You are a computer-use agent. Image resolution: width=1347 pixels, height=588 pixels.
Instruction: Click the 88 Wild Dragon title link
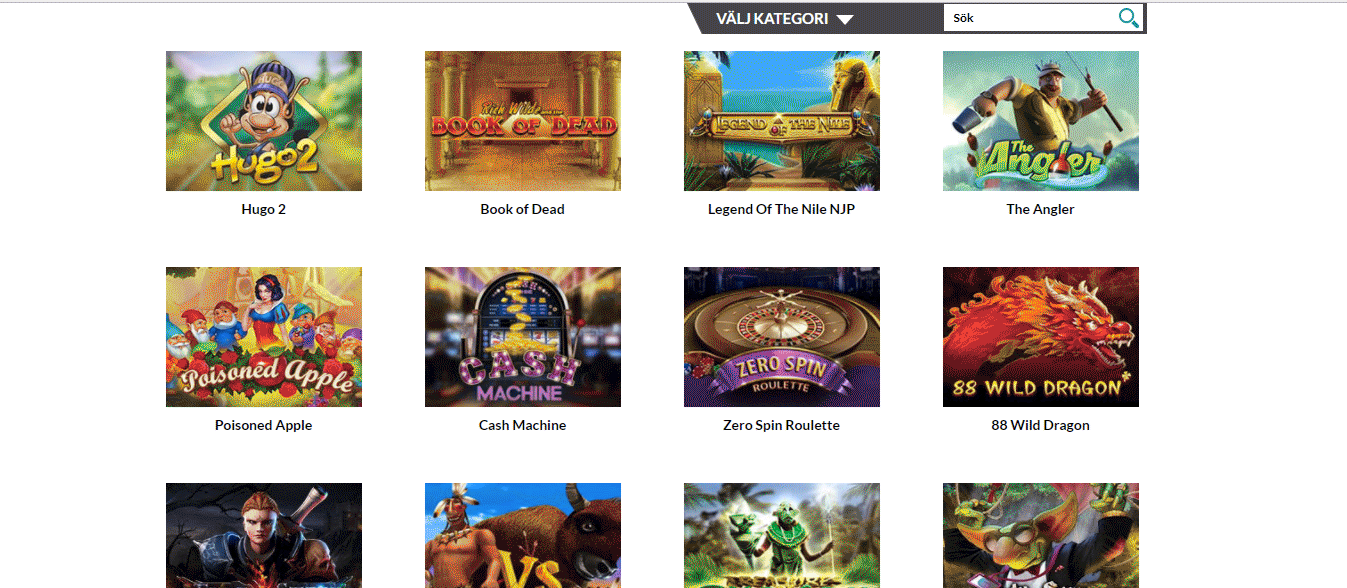1040,425
